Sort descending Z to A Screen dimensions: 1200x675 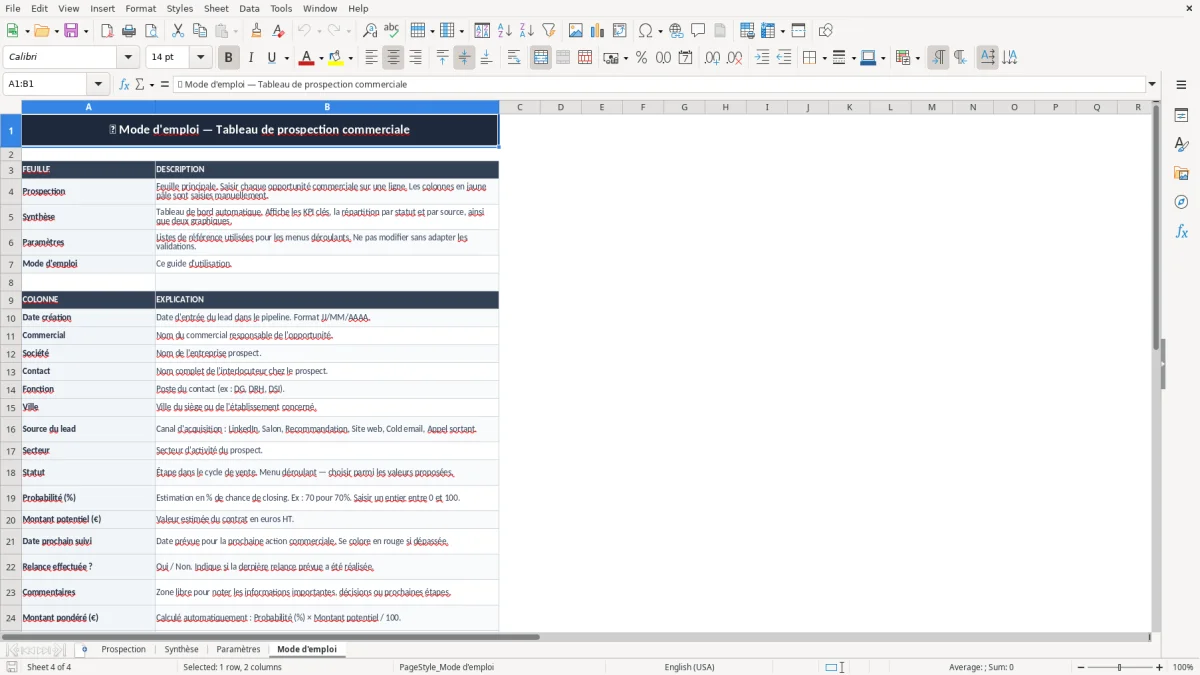(526, 31)
